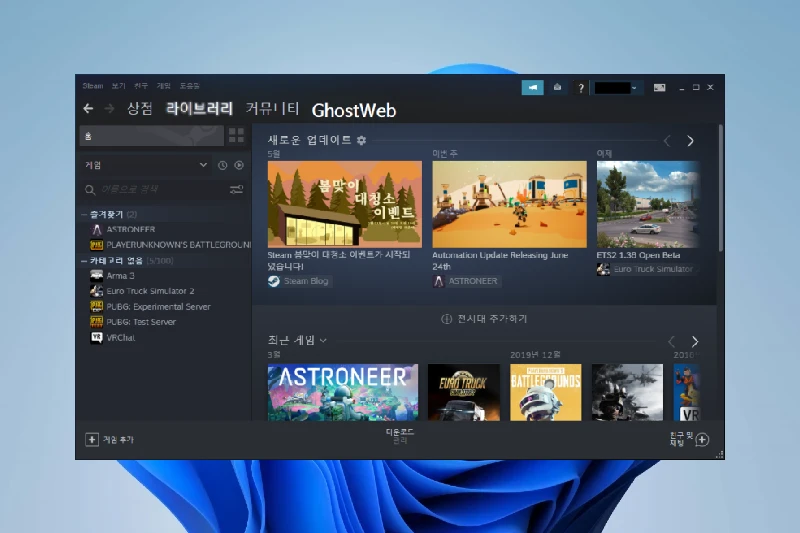This screenshot has height=533, width=800.
Task: Click the recent activity clock filter icon
Action: pos(223,165)
